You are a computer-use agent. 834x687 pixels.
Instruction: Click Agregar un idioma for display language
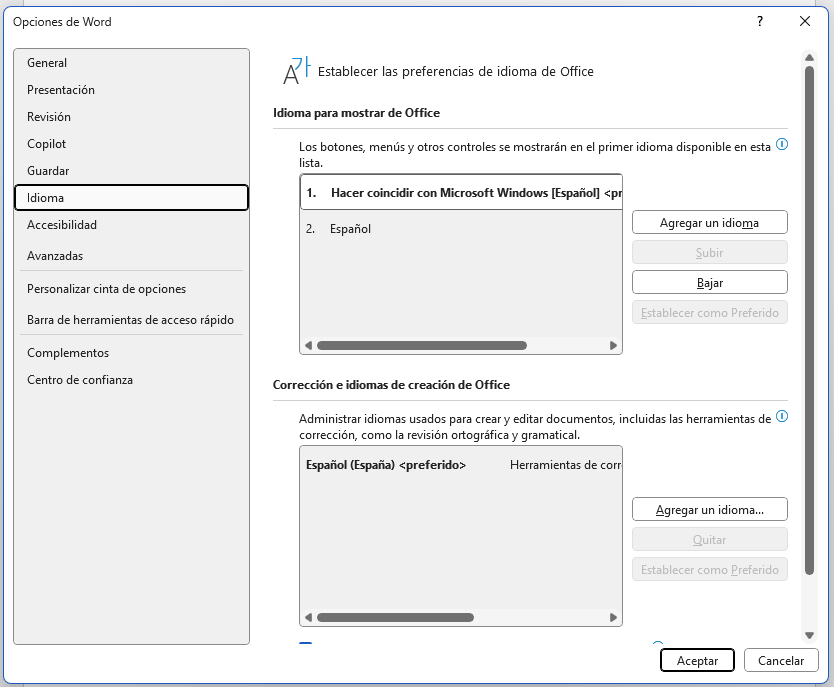(x=710, y=222)
